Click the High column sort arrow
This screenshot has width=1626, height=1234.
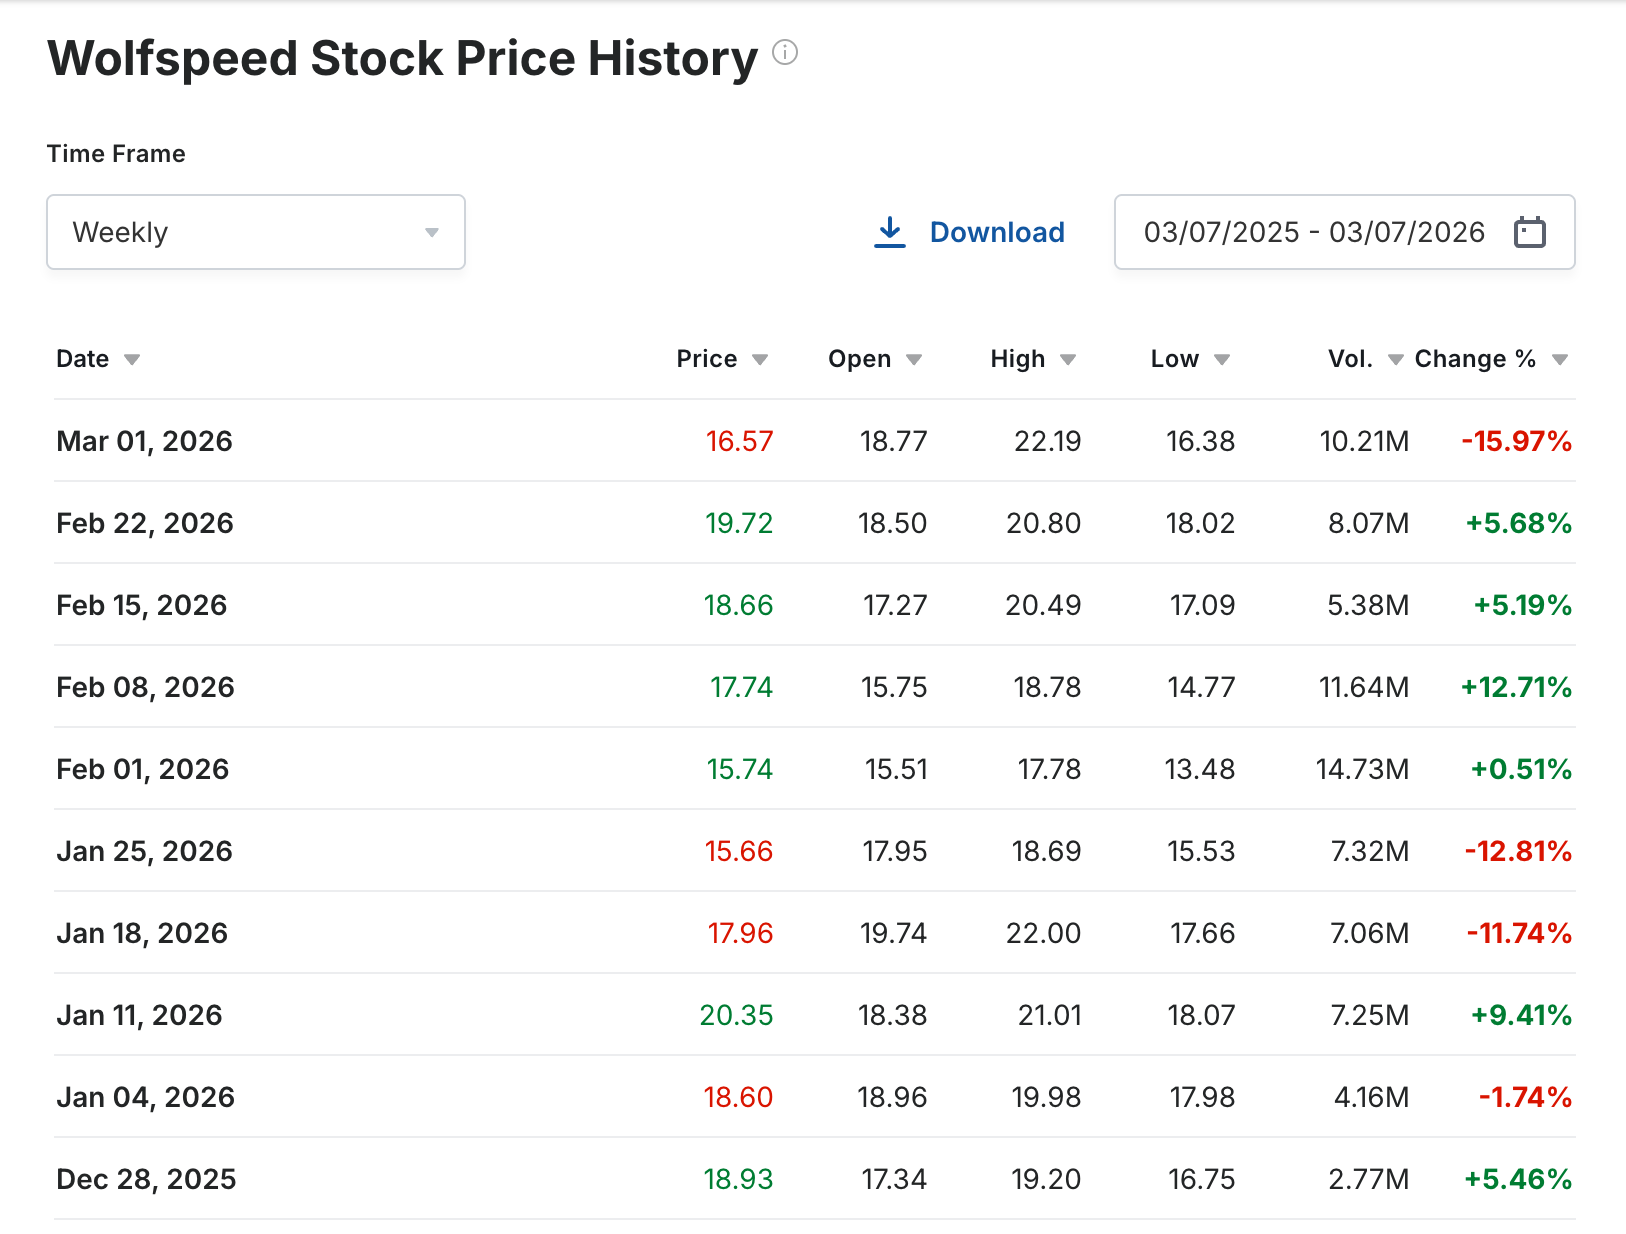(1068, 360)
